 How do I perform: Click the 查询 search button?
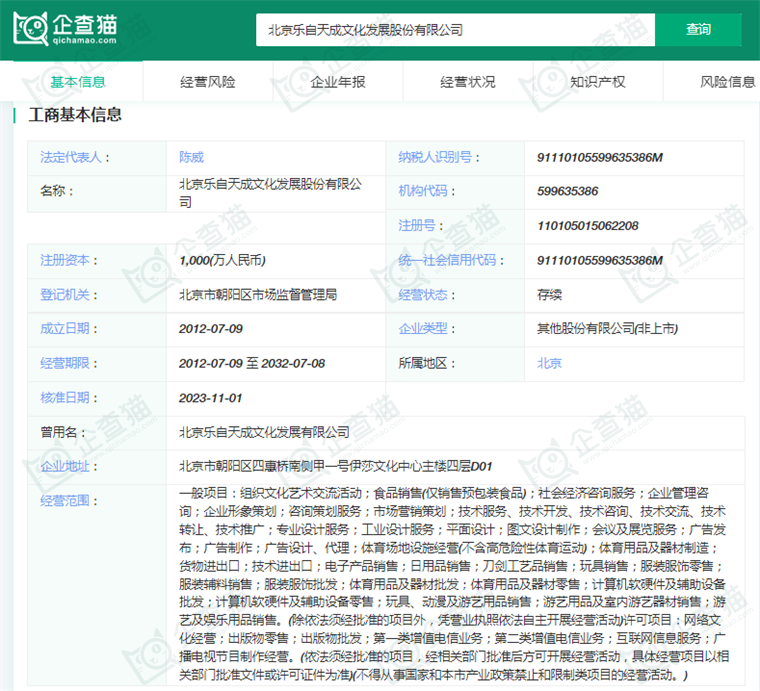pyautogui.click(x=698, y=30)
